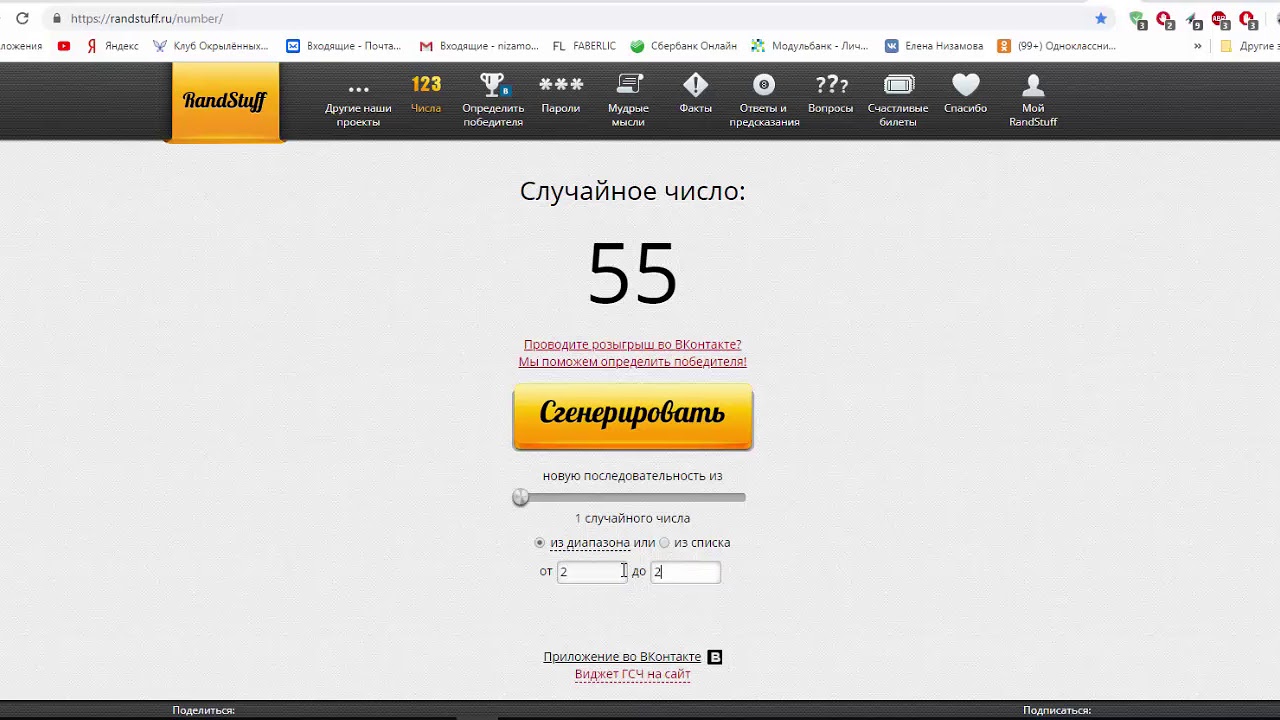Viewport: 1280px width, 720px height.
Task: Open Сбербанк Онлайн bookmark
Action: pos(684,46)
